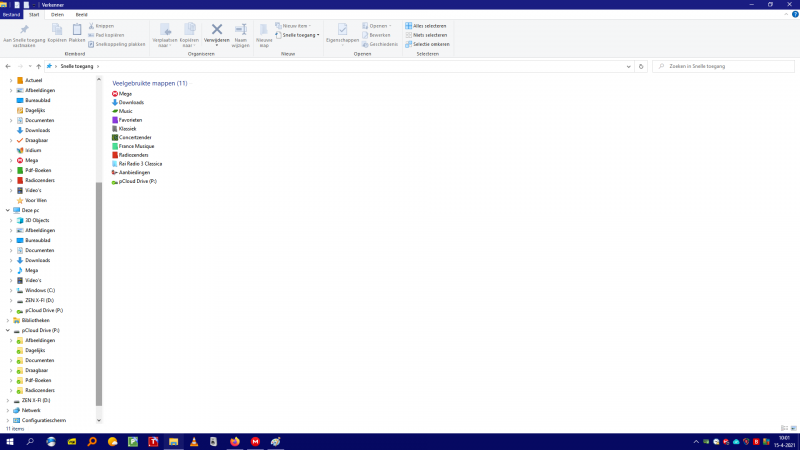The height and width of the screenshot is (450, 800).
Task: Collapse the Deze pc tree node
Action: [7, 210]
